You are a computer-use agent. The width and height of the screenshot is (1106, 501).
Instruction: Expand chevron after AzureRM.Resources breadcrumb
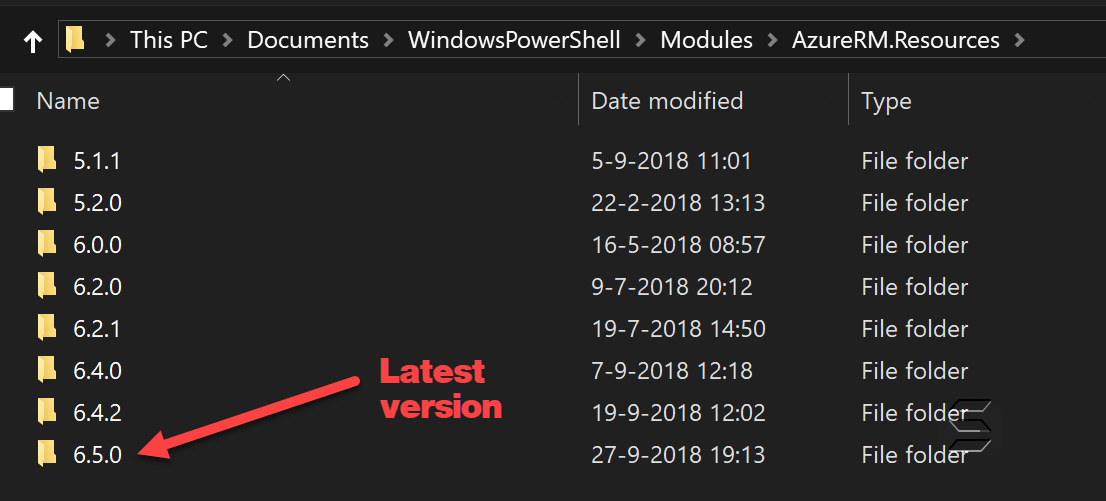tap(1019, 40)
